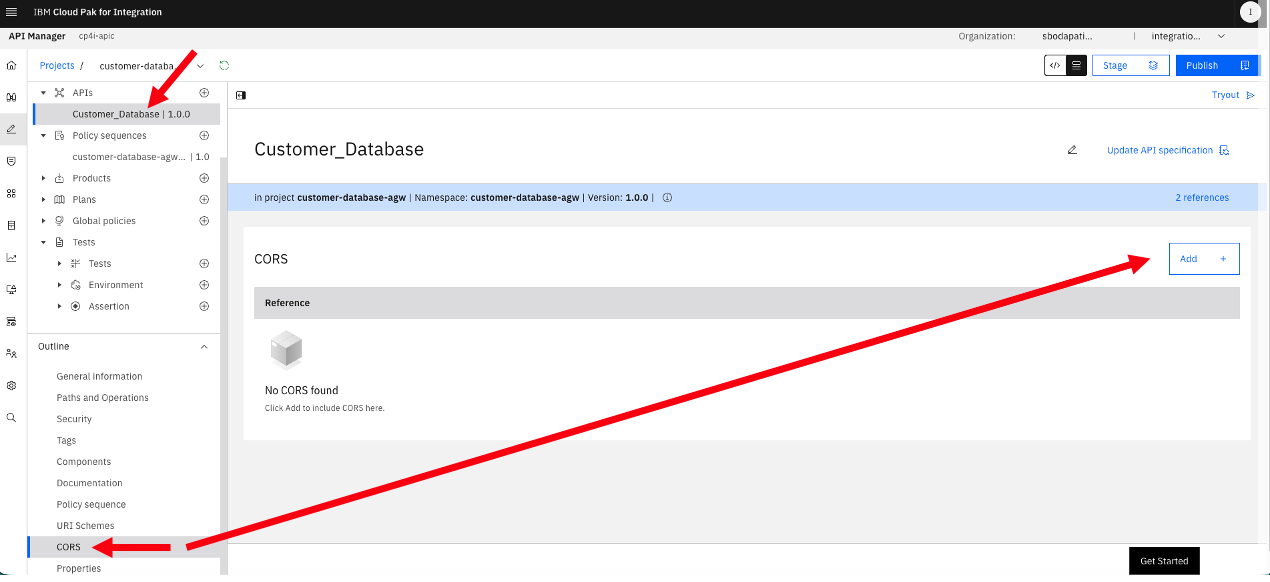
Task: Click Add to include CORS
Action: [x=1204, y=259]
